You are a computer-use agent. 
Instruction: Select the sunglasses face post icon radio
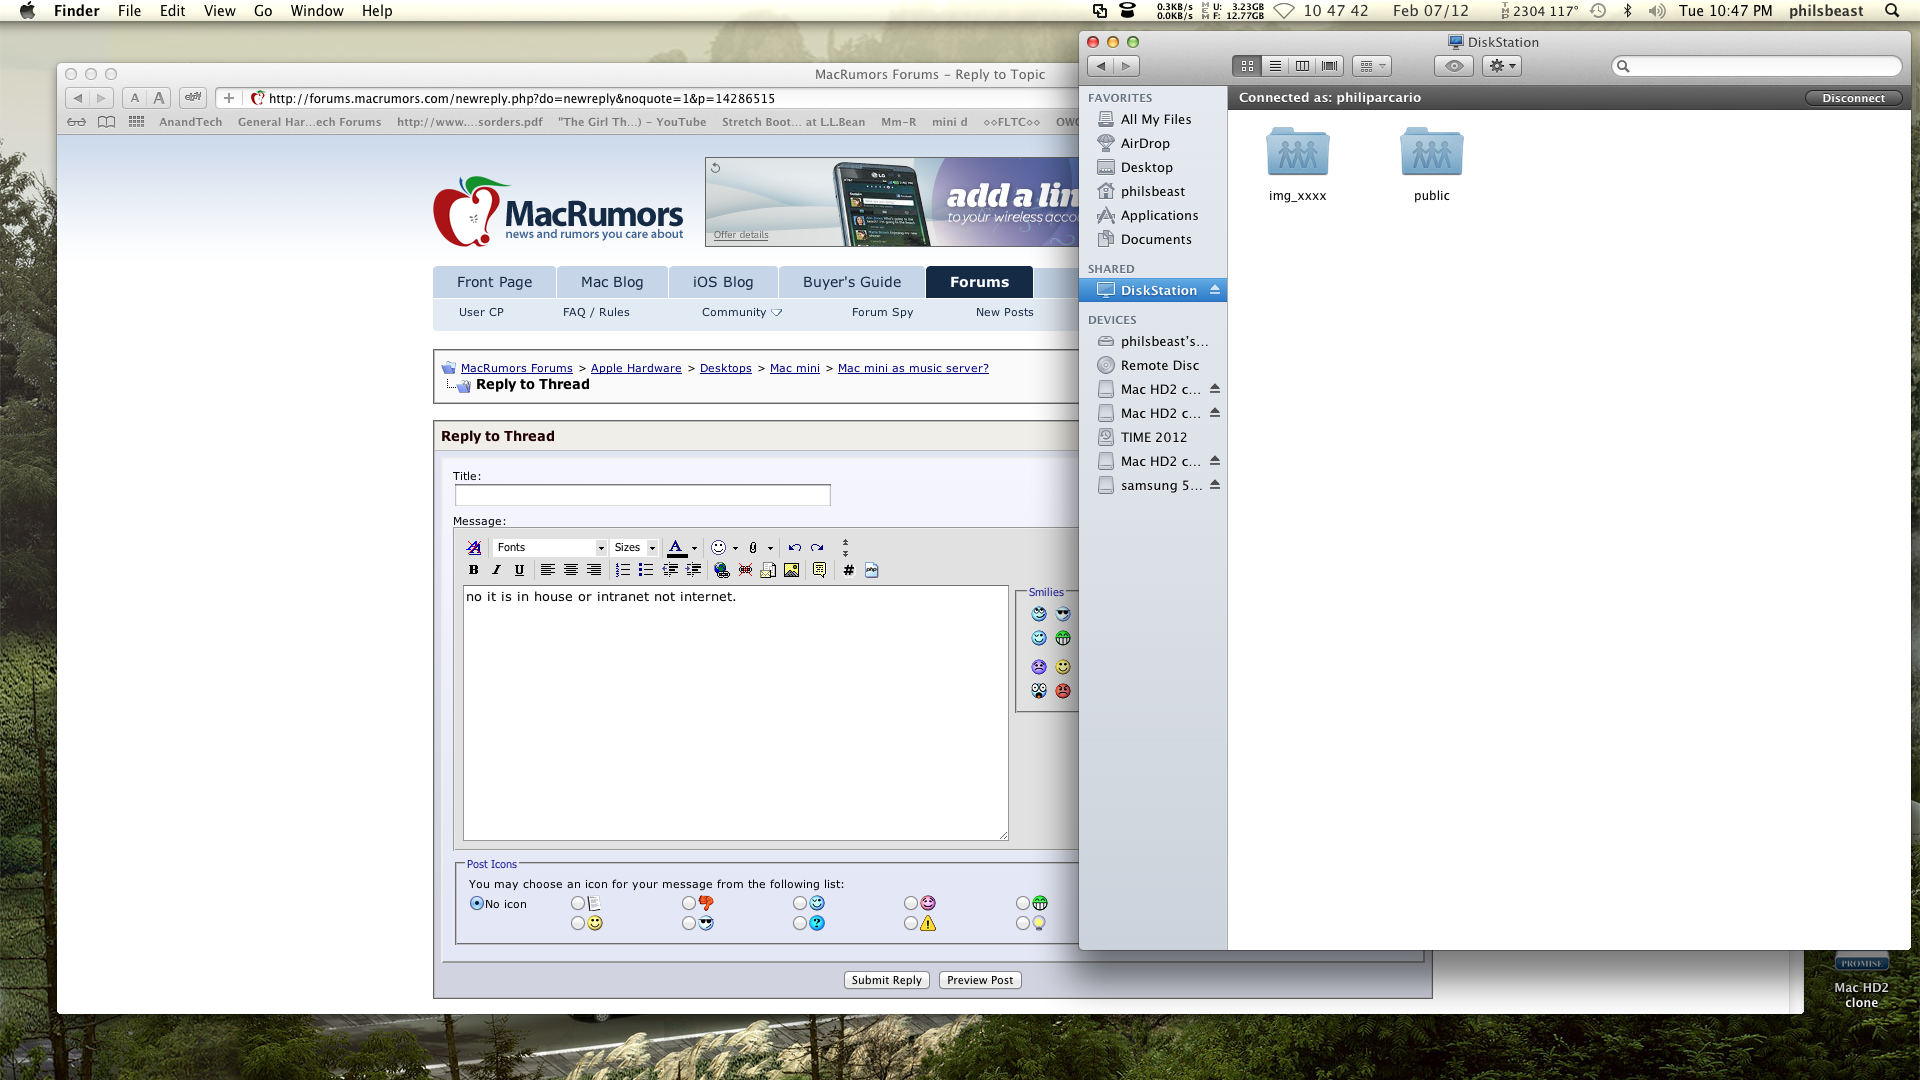click(x=689, y=923)
